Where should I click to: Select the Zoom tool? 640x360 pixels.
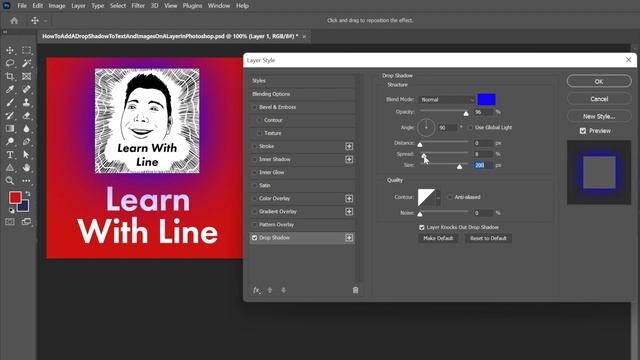coord(10,181)
